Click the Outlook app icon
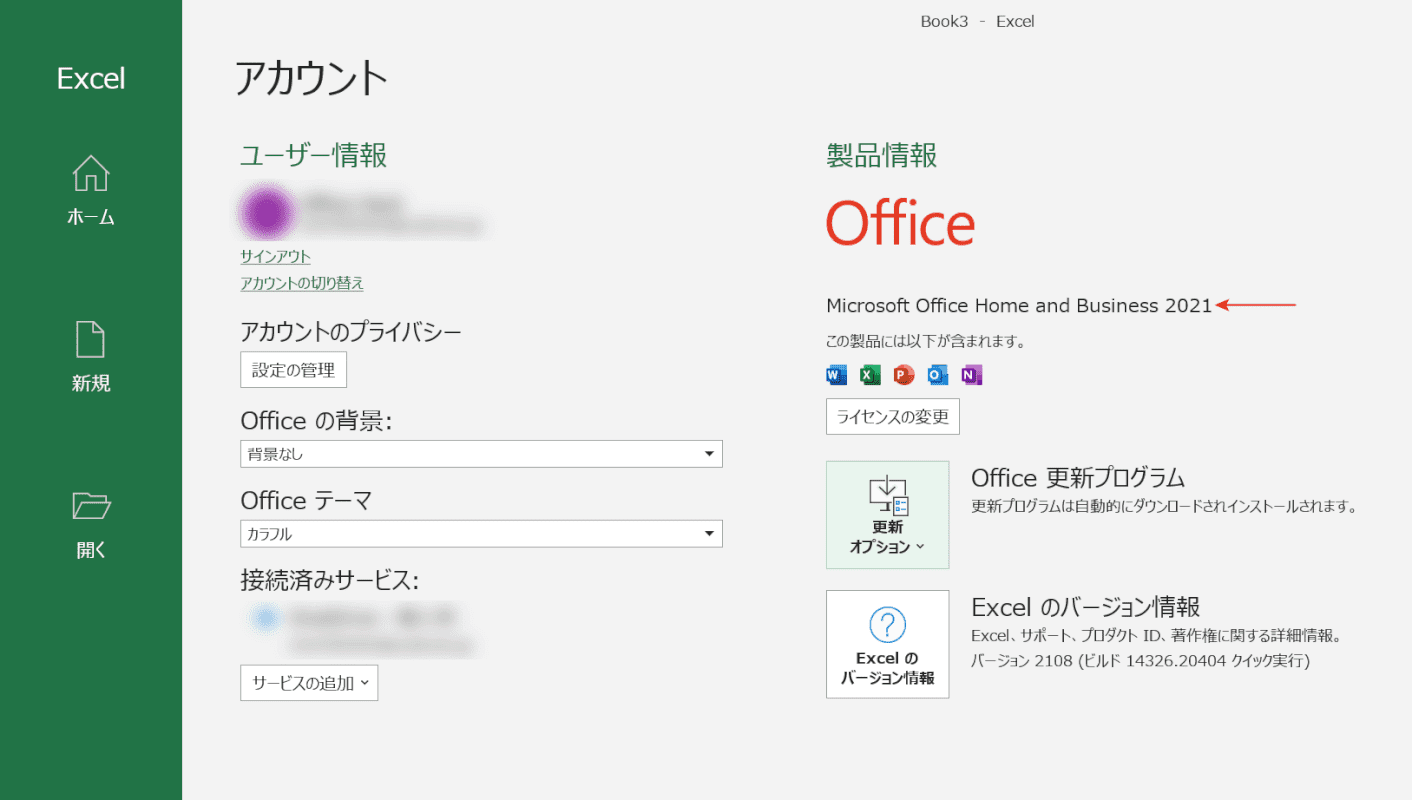 [938, 375]
